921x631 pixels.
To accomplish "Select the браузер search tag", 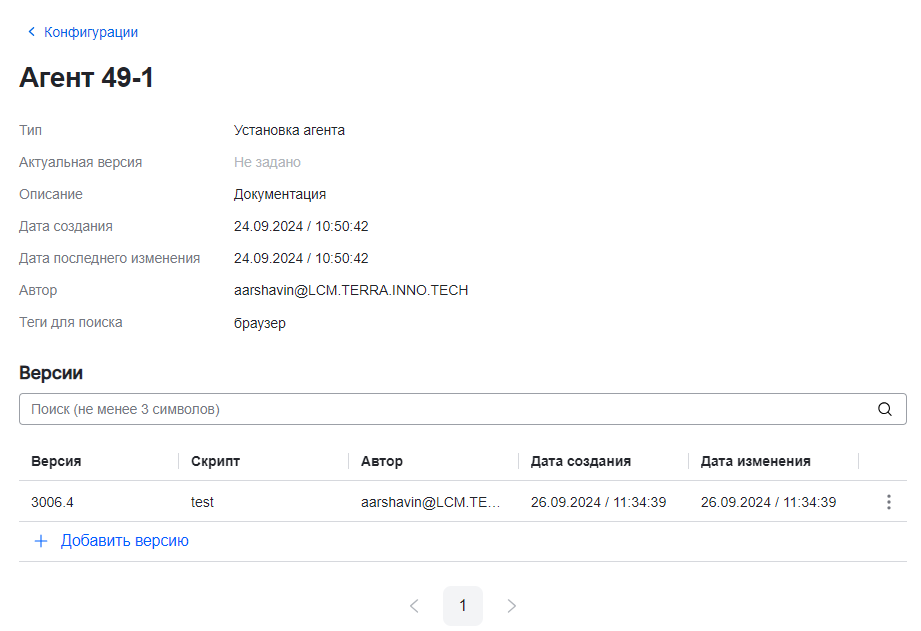I will click(x=260, y=323).
